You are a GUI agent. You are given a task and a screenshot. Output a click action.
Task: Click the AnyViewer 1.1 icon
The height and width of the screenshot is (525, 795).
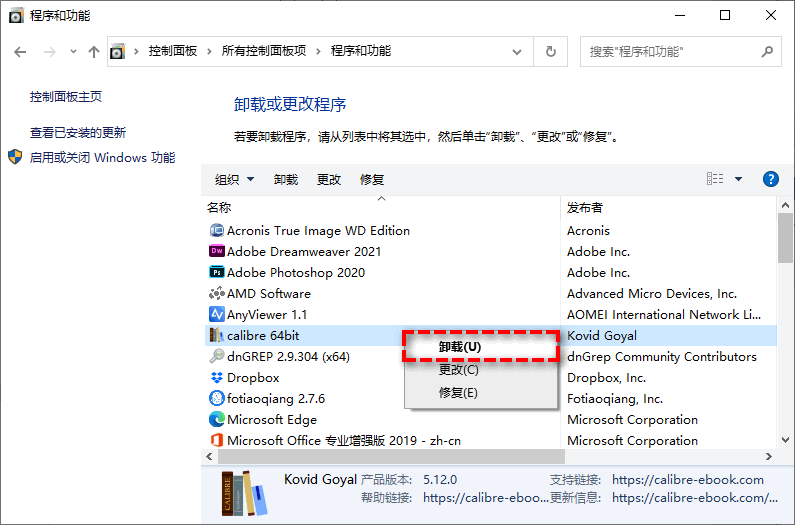click(x=216, y=315)
